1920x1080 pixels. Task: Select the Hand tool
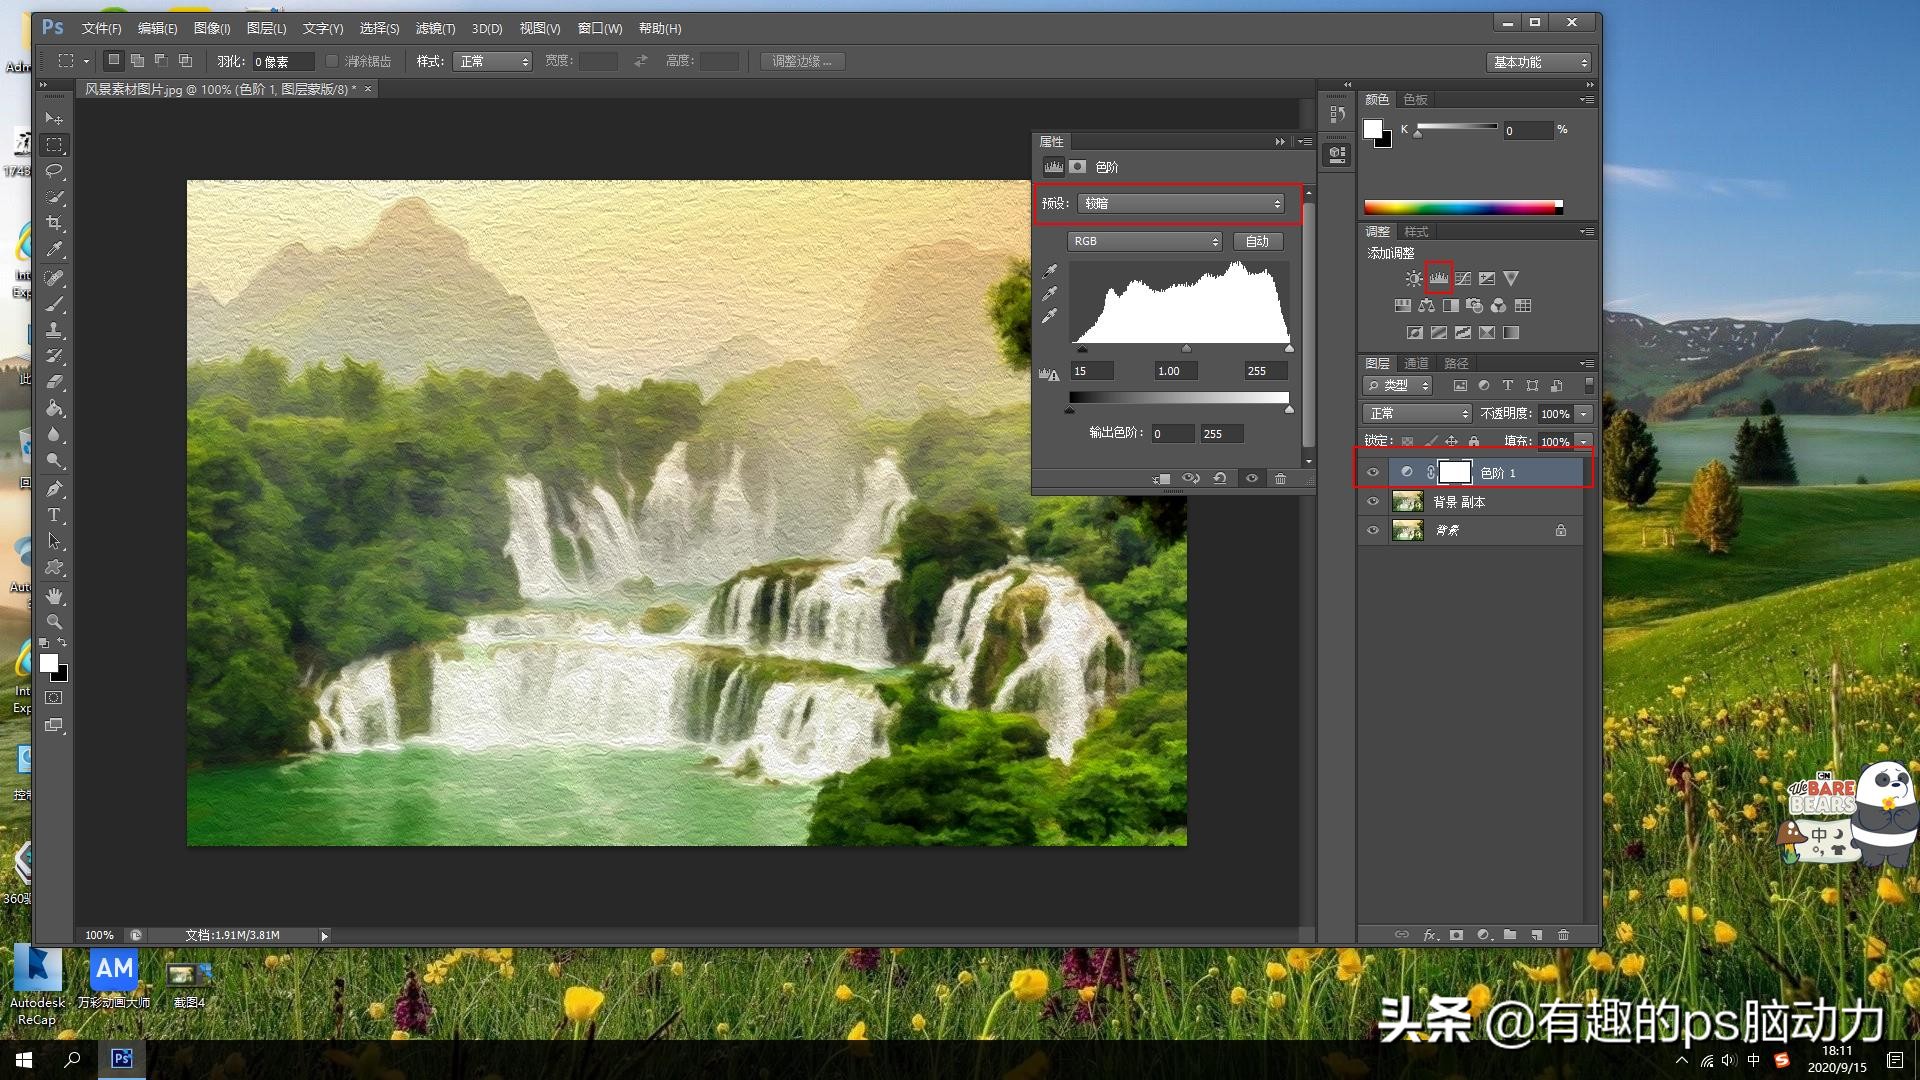click(x=55, y=595)
